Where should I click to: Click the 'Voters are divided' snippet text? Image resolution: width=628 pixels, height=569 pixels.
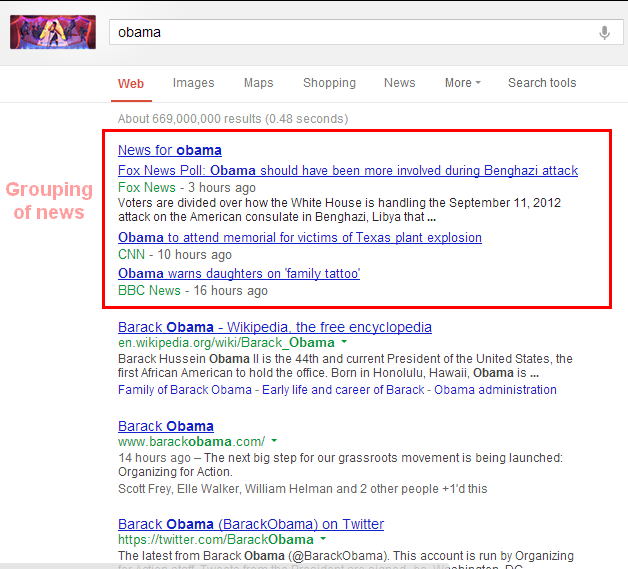[339, 210]
